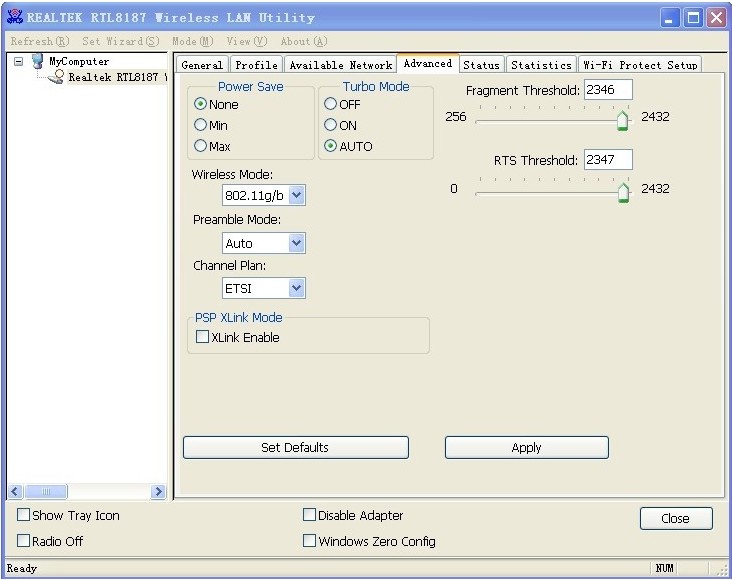This screenshot has width=732, height=580.
Task: Click the tree panel scroll left arrow
Action: coord(15,491)
